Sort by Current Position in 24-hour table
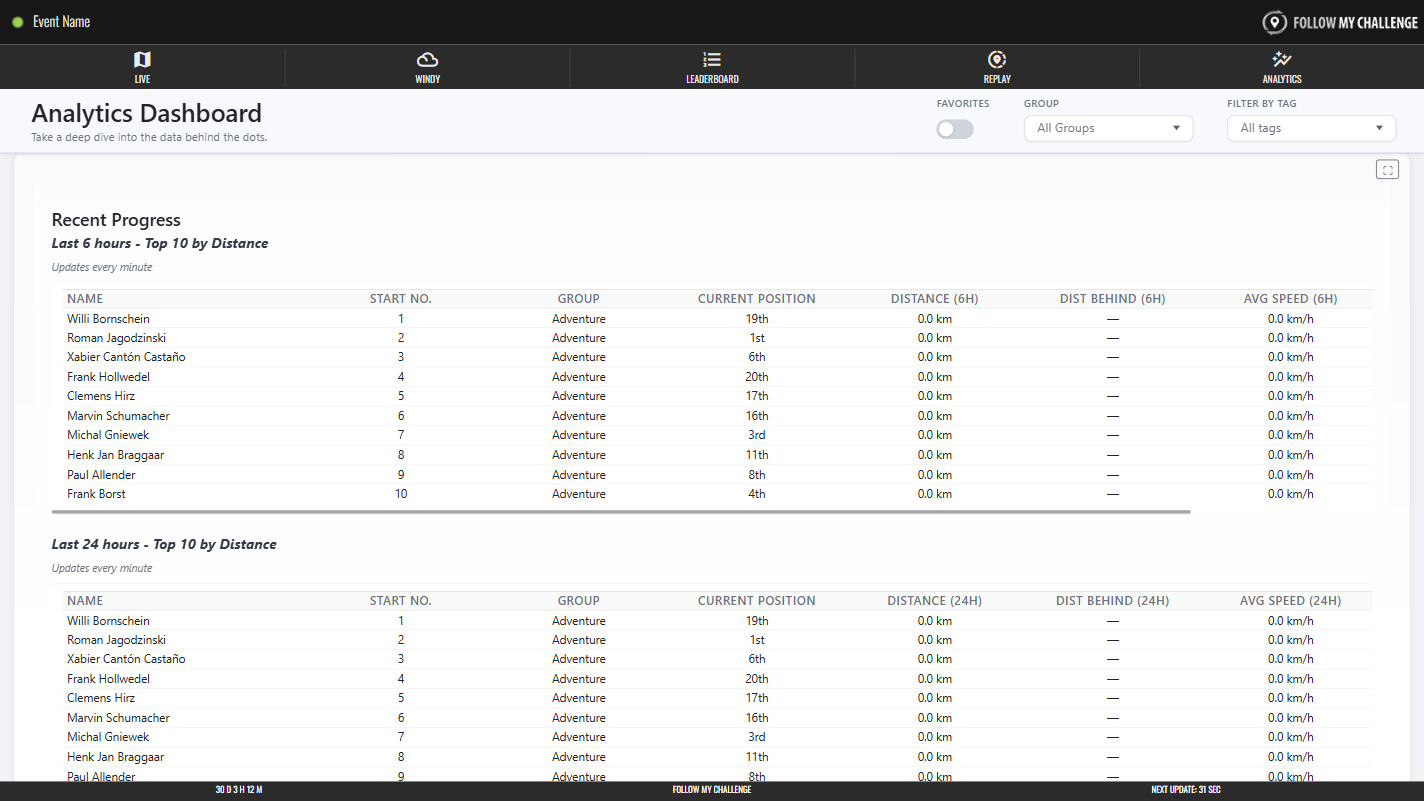 (756, 601)
